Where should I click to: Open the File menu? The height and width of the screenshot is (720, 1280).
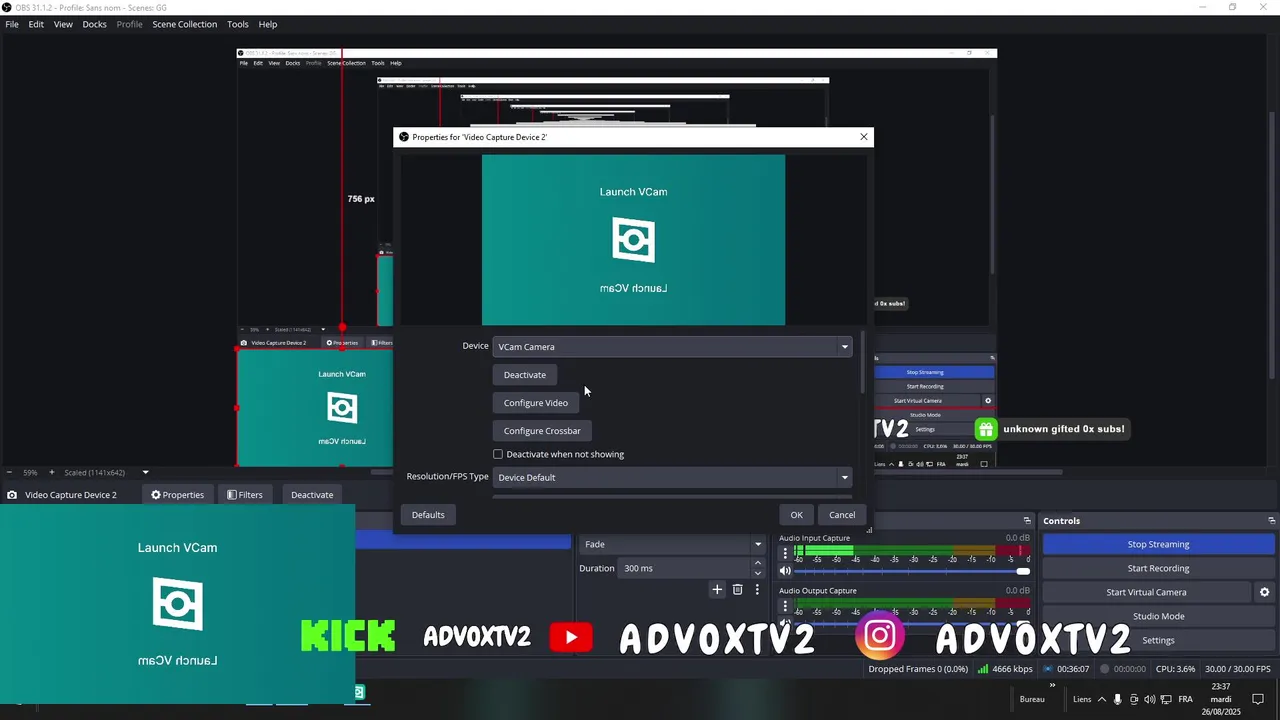pos(12,24)
